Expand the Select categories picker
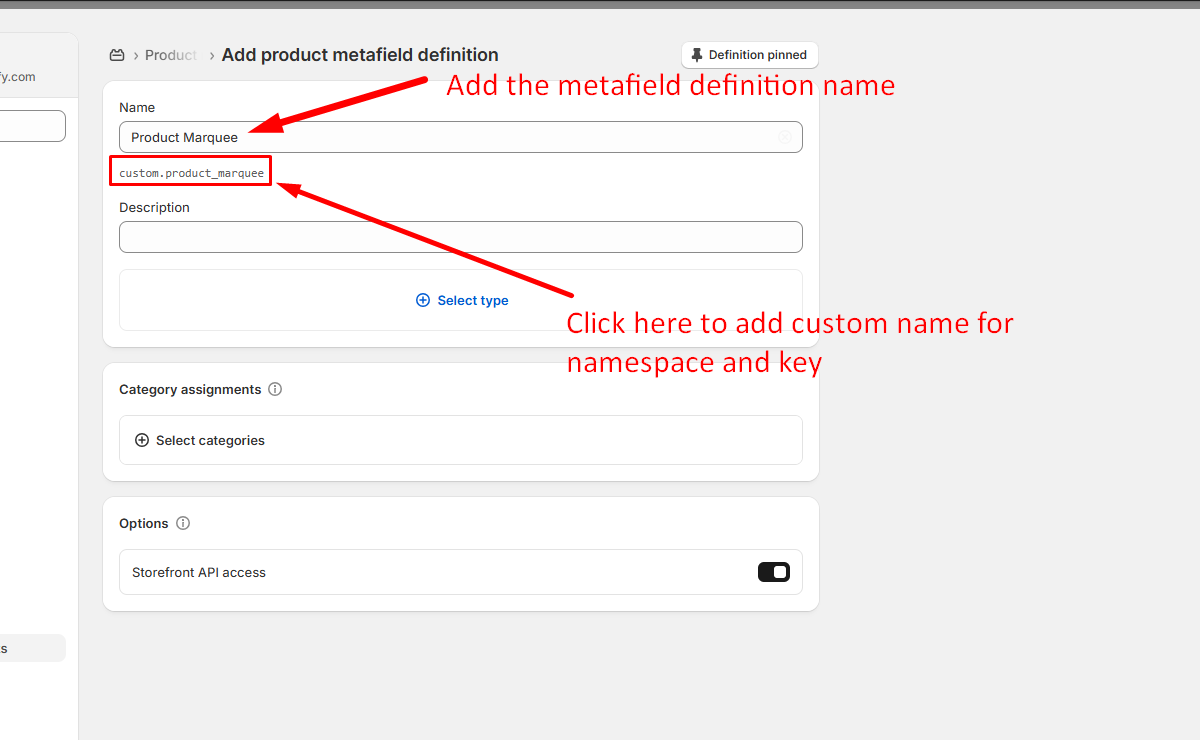This screenshot has height=740, width=1200. [210, 440]
